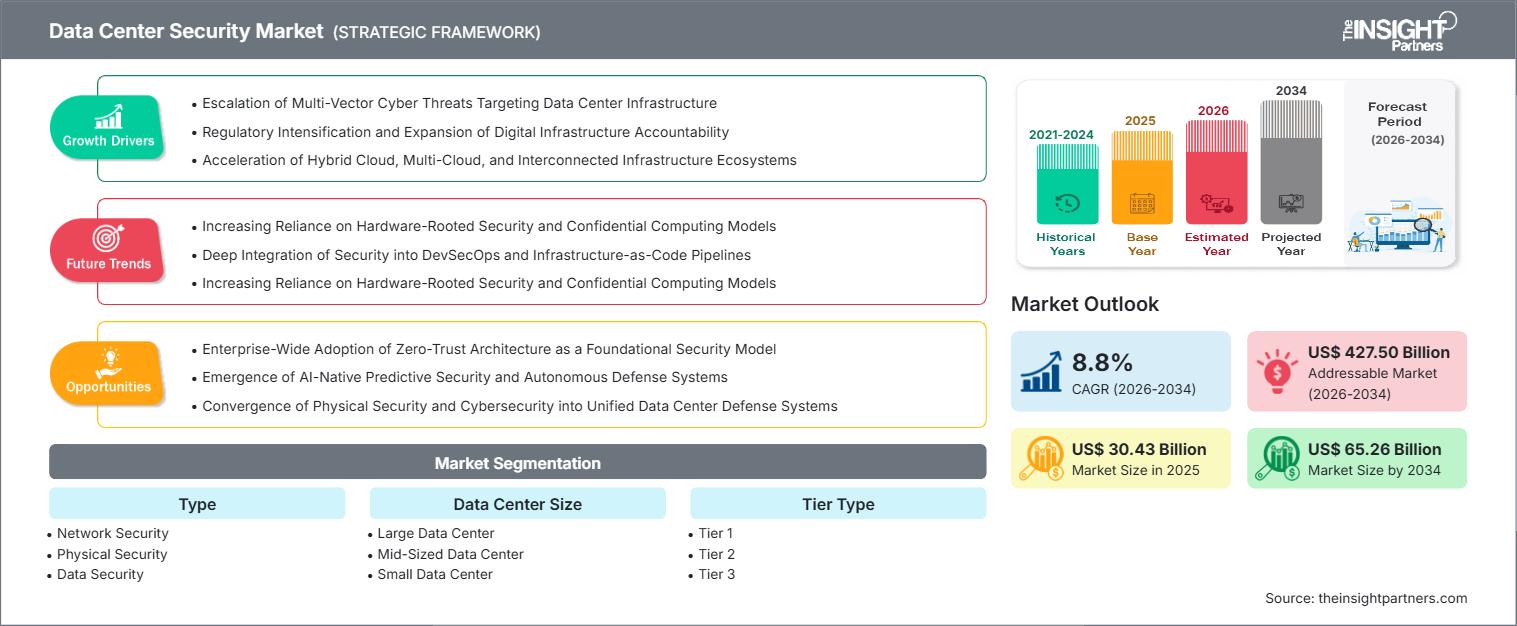
Task: Click the 2026 estimated year red bar
Action: [x=1216, y=172]
